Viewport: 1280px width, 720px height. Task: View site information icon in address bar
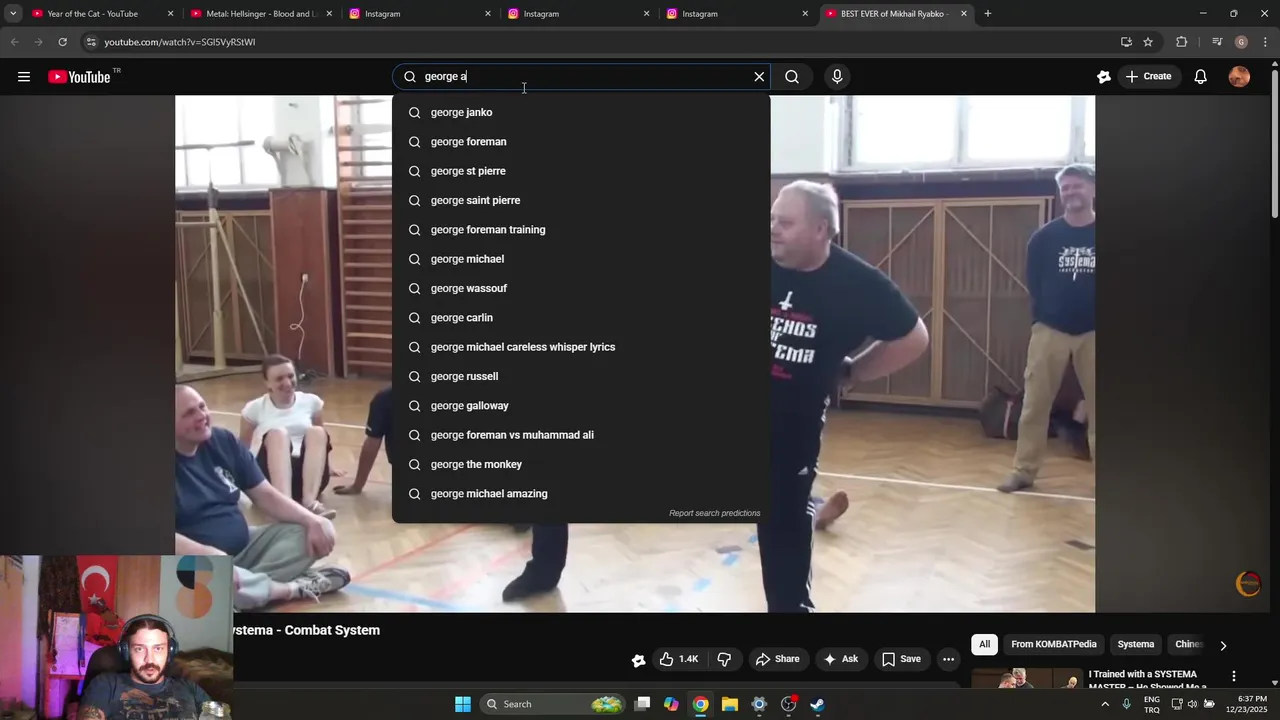[90, 42]
